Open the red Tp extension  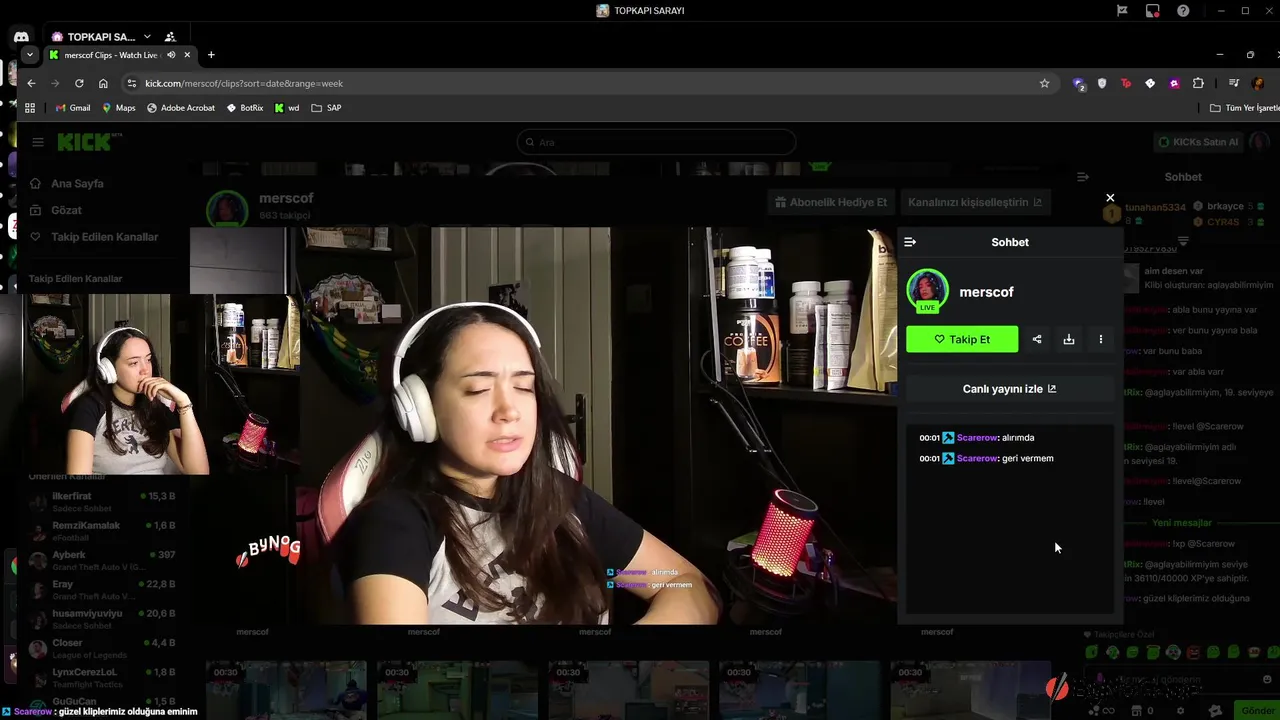pos(1126,83)
